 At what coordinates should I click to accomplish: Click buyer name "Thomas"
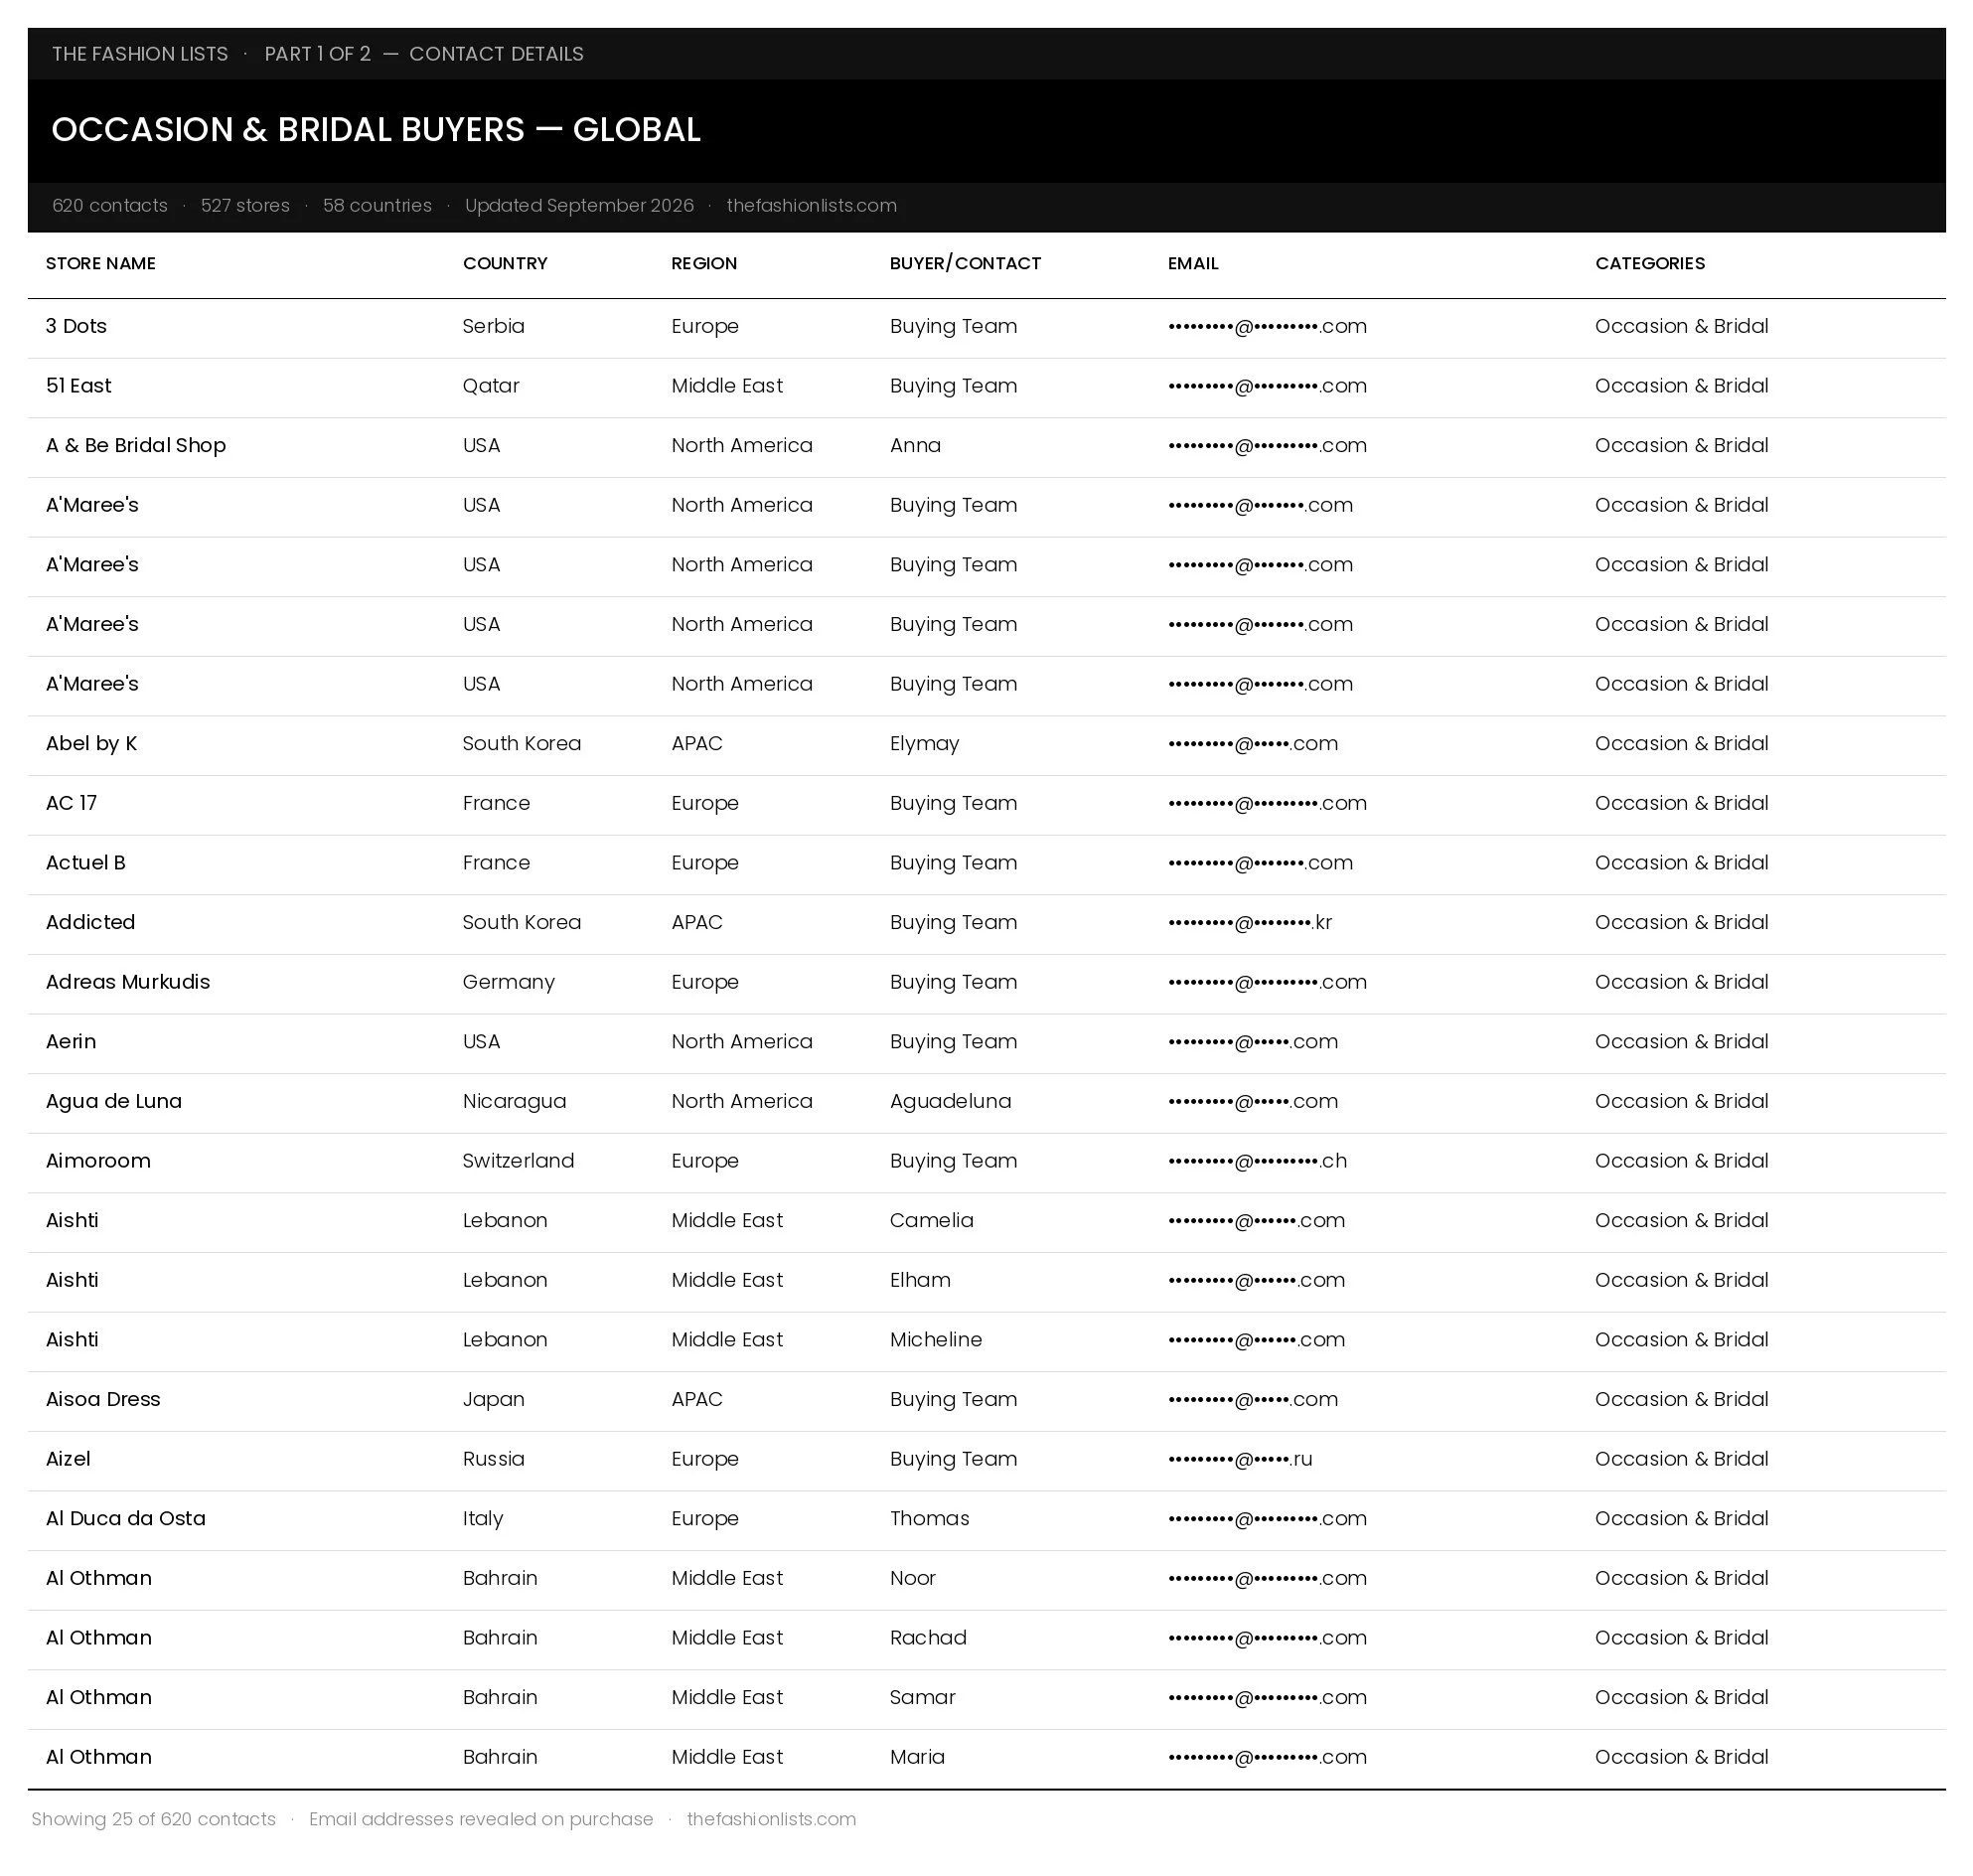(x=929, y=1518)
